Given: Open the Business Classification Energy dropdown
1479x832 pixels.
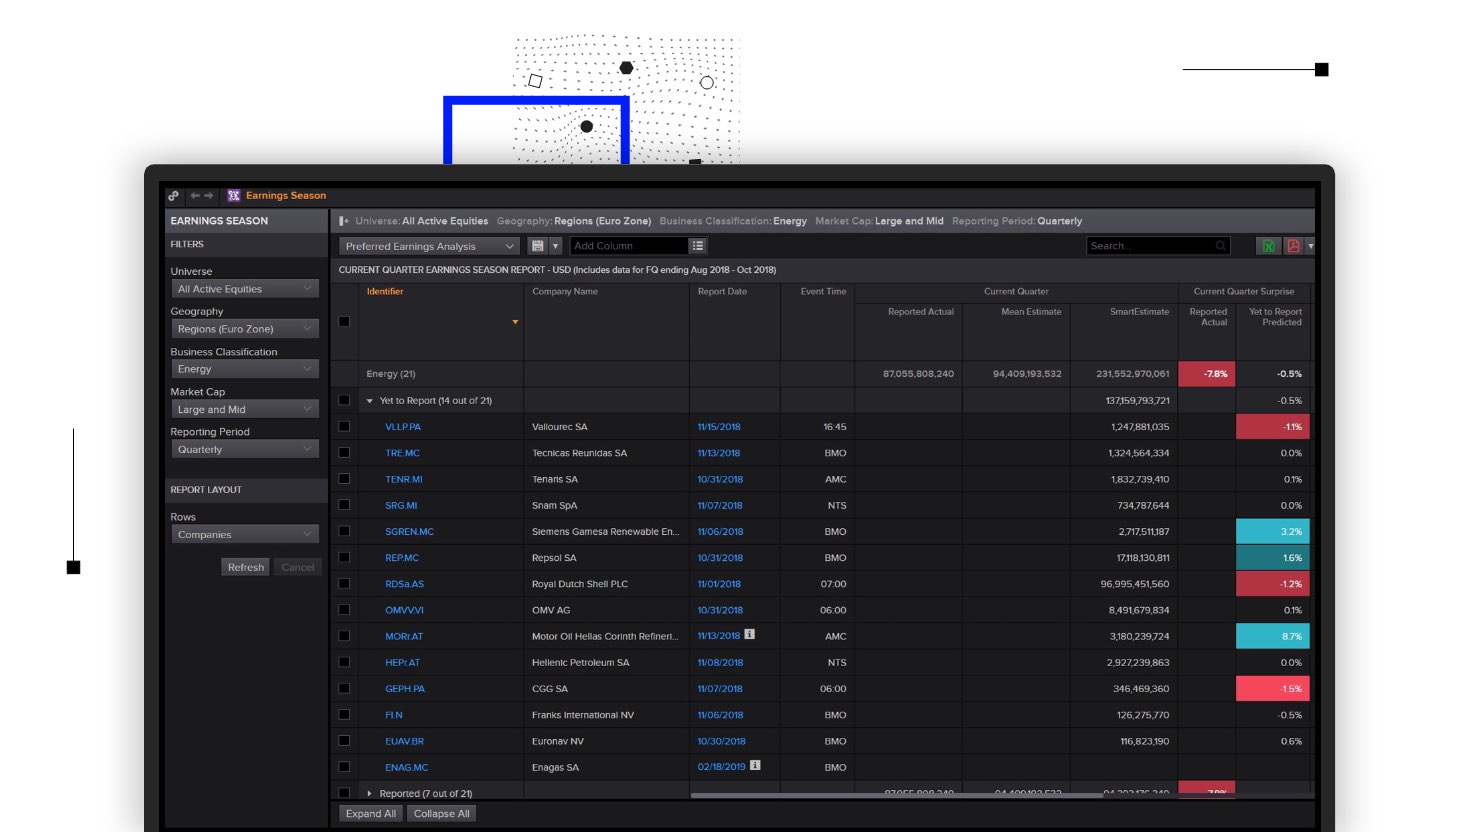Looking at the screenshot, I should 245,369.
